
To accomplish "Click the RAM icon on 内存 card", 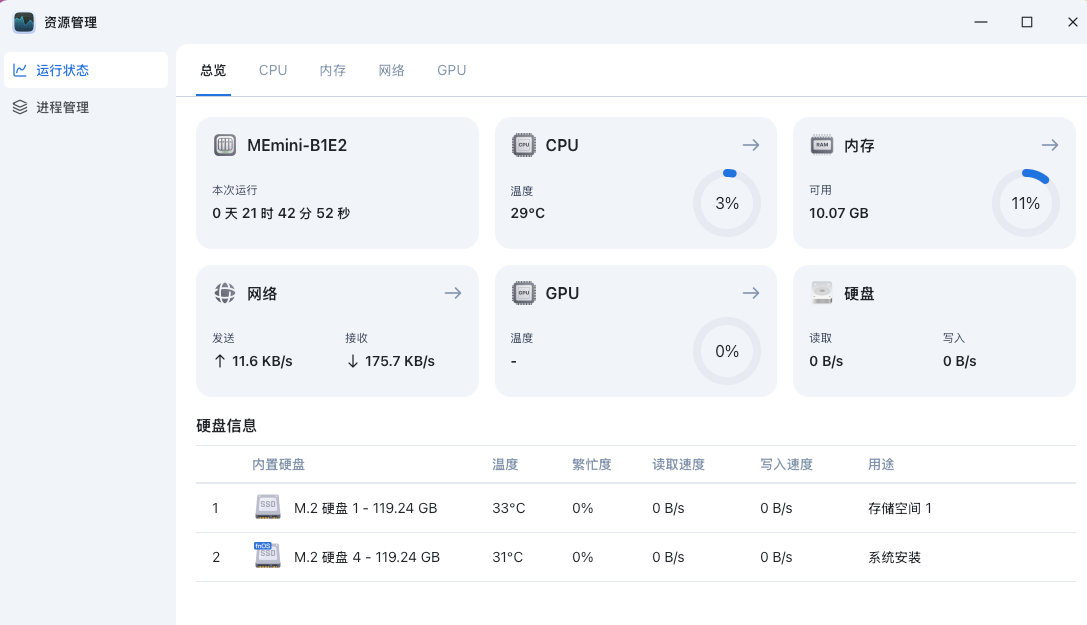I will tap(822, 145).
